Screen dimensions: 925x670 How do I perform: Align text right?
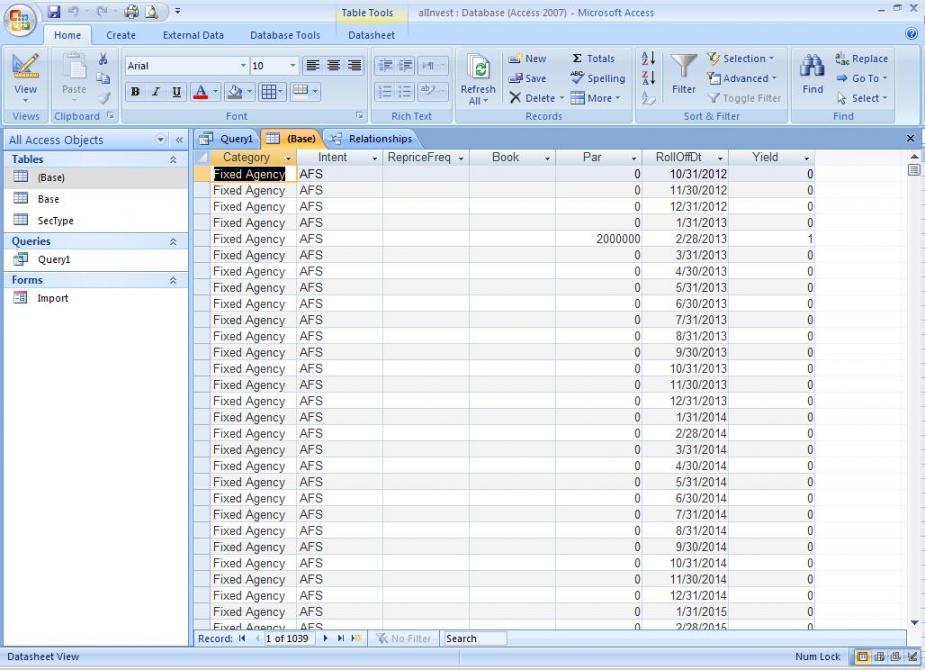pos(354,65)
